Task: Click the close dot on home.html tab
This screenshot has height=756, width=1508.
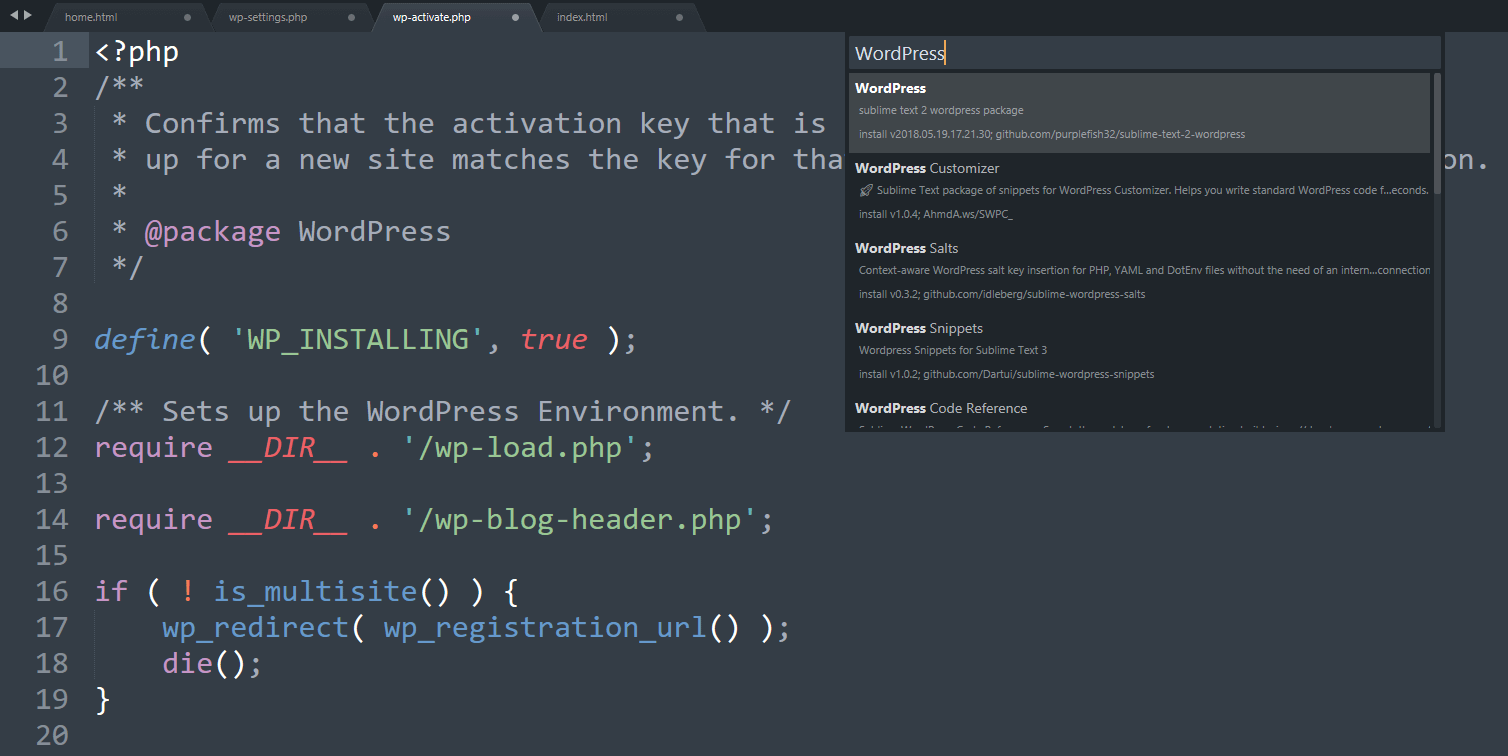Action: (x=186, y=17)
